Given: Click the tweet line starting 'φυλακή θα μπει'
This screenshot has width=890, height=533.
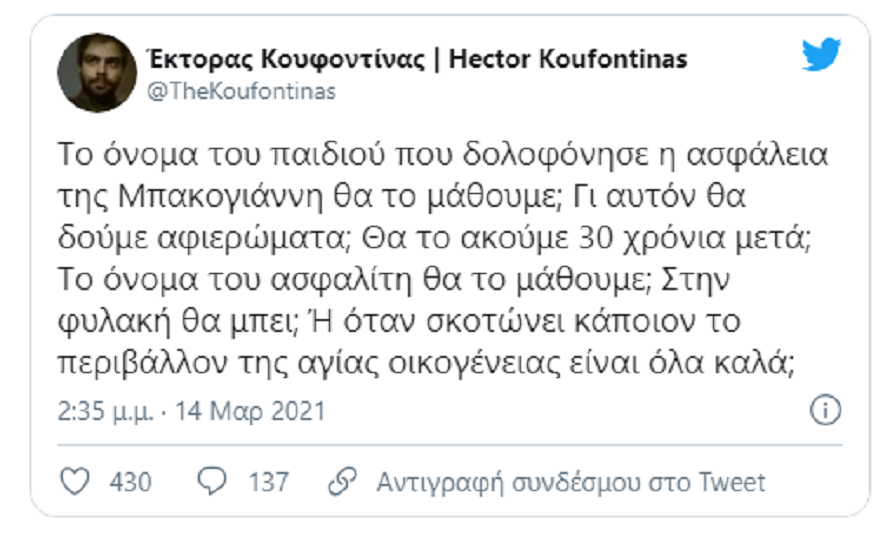Looking at the screenshot, I should coord(178,322).
